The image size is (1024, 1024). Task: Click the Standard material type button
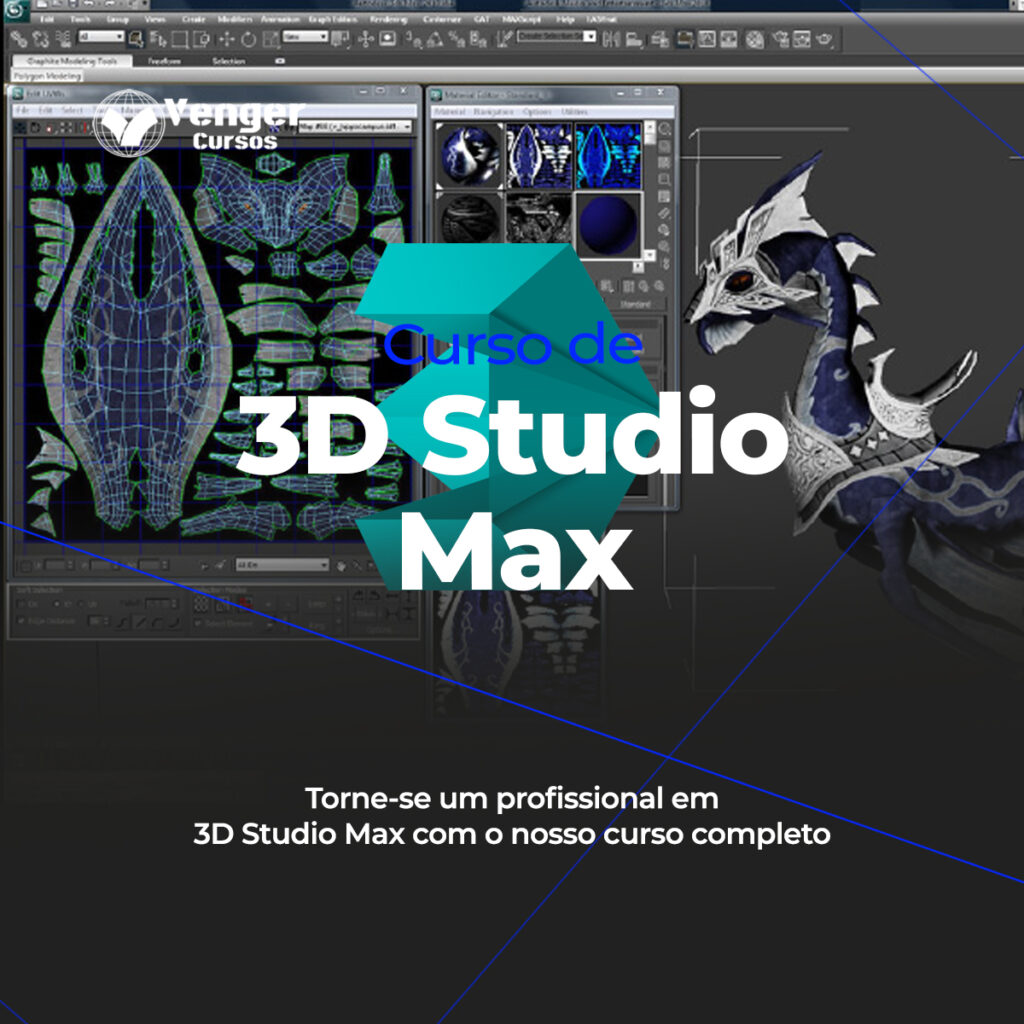coord(635,304)
